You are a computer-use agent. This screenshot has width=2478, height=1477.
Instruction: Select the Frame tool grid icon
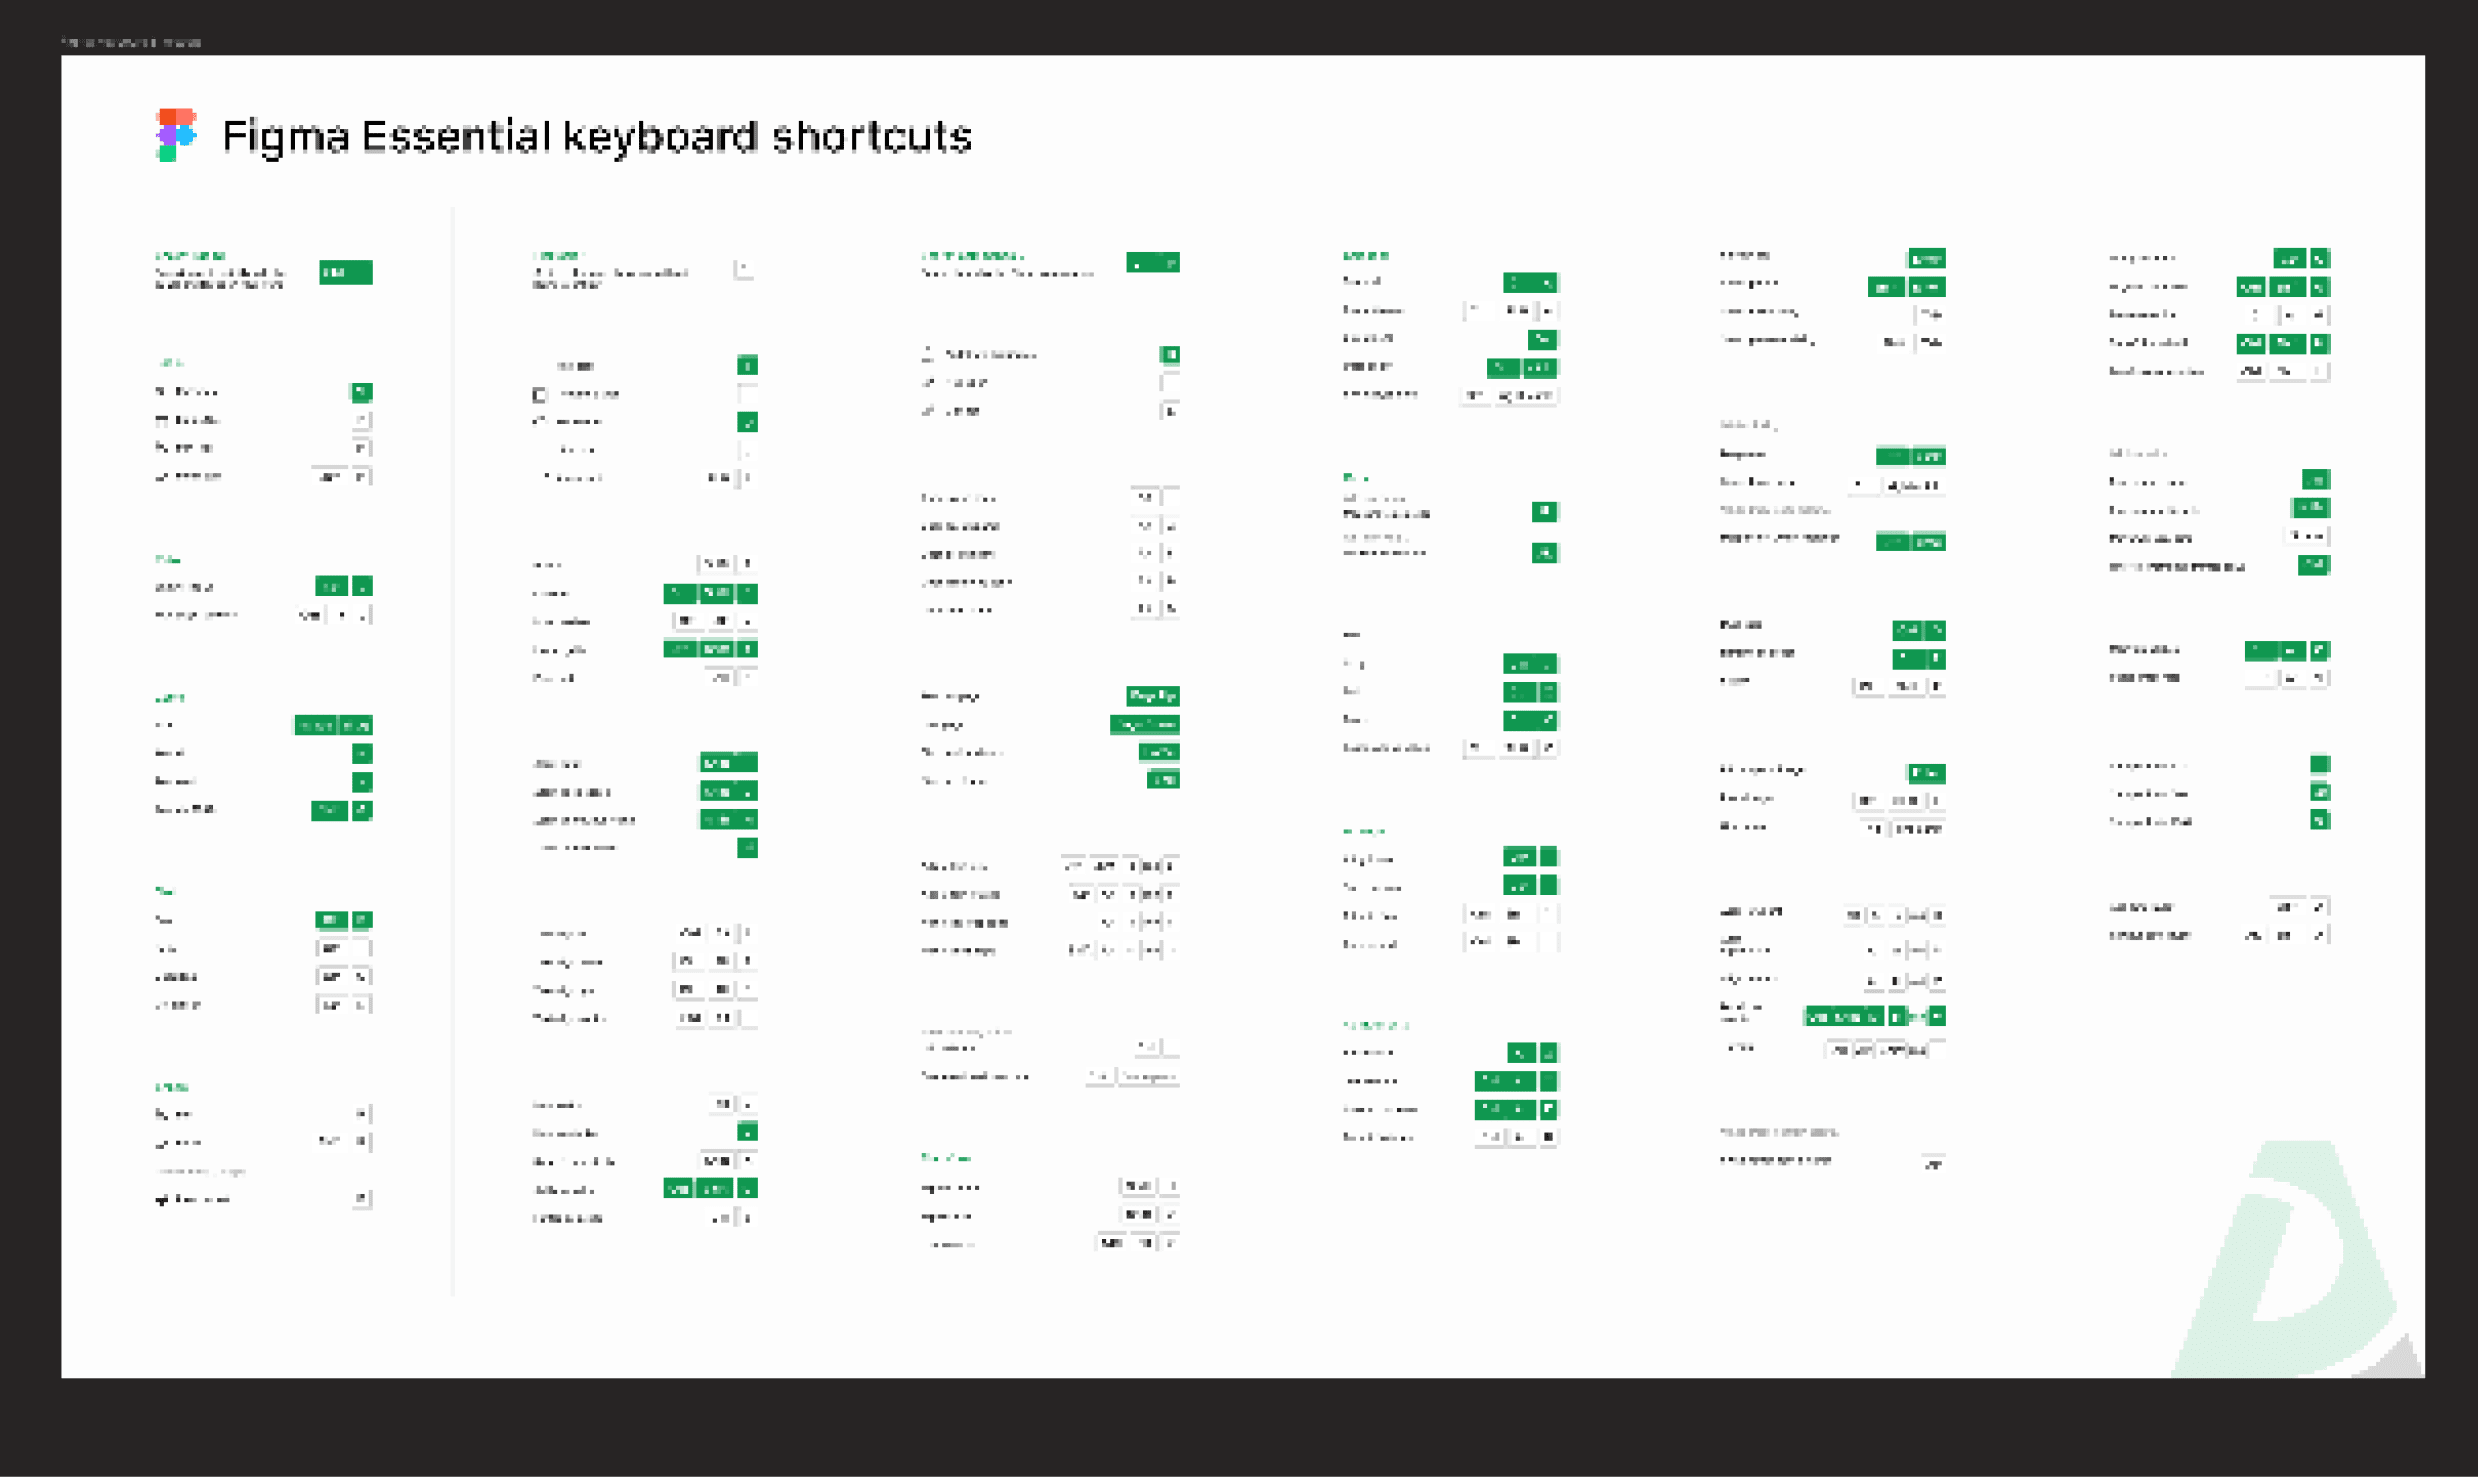click(161, 420)
